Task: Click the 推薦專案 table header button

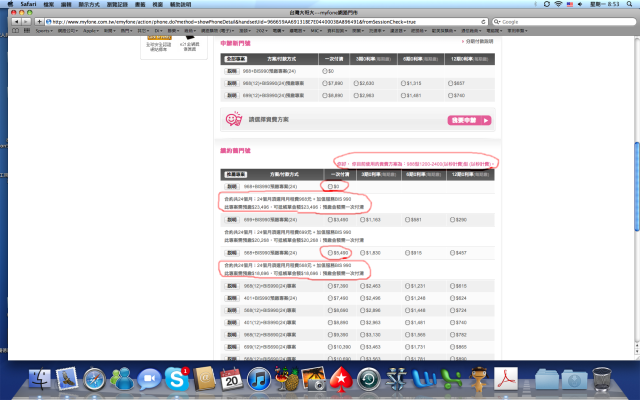Action: [236, 174]
